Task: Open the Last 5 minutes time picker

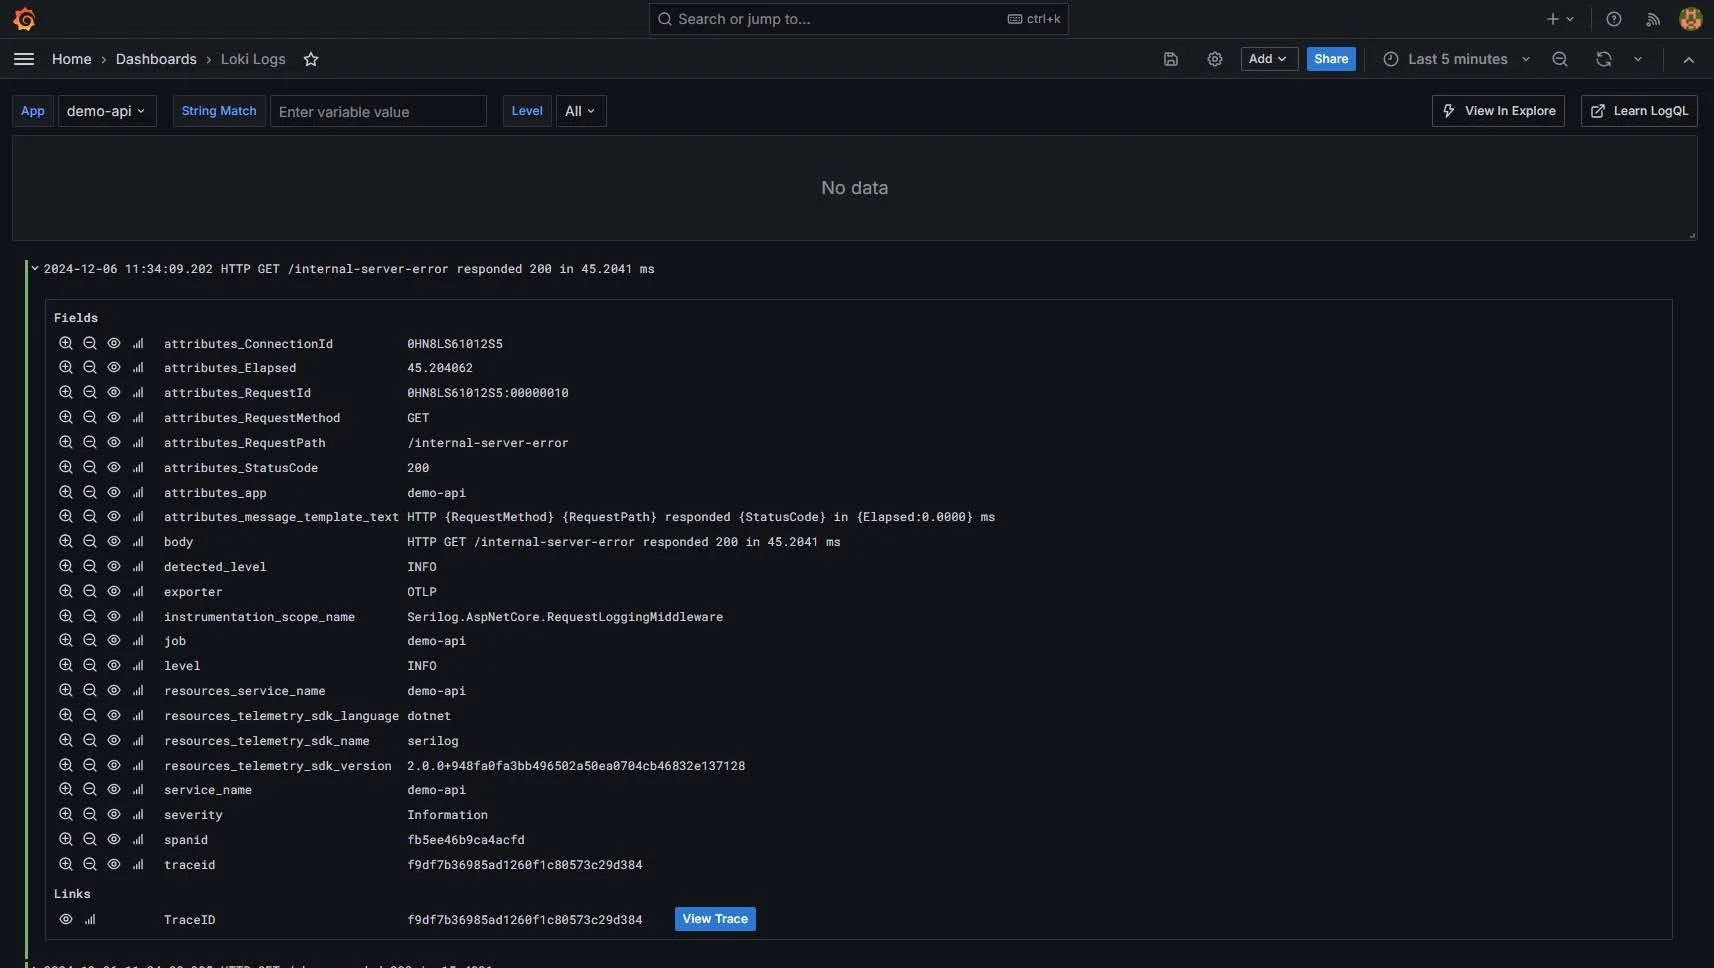Action: click(x=1457, y=59)
